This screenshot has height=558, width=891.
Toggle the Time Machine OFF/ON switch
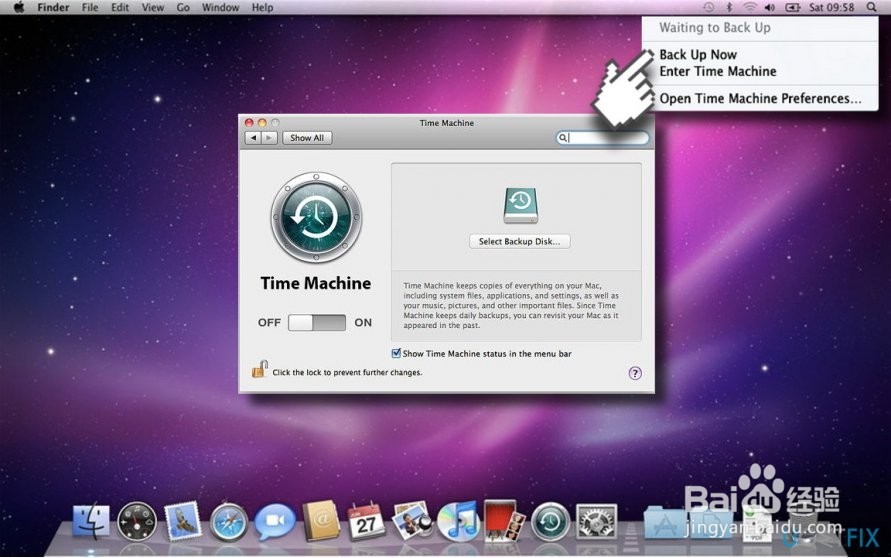(317, 323)
